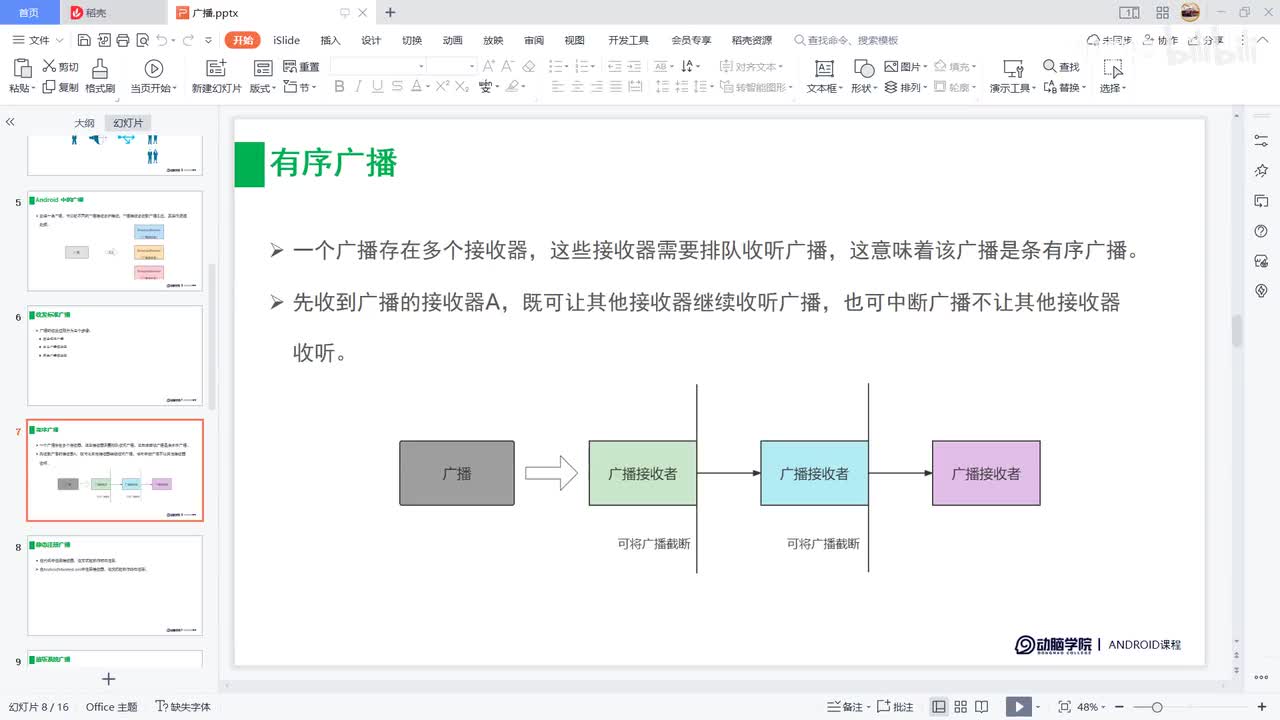Click Missing Fonts (缺失字体) in status bar
The image size is (1280, 720).
(183, 707)
